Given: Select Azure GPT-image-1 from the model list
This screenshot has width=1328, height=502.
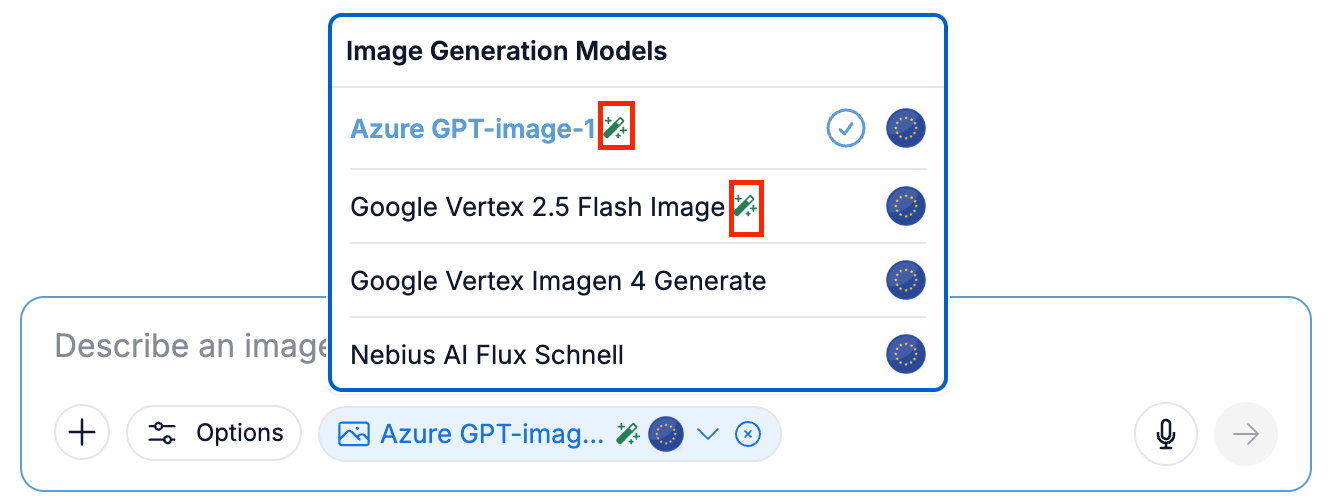Looking at the screenshot, I should 472,129.
